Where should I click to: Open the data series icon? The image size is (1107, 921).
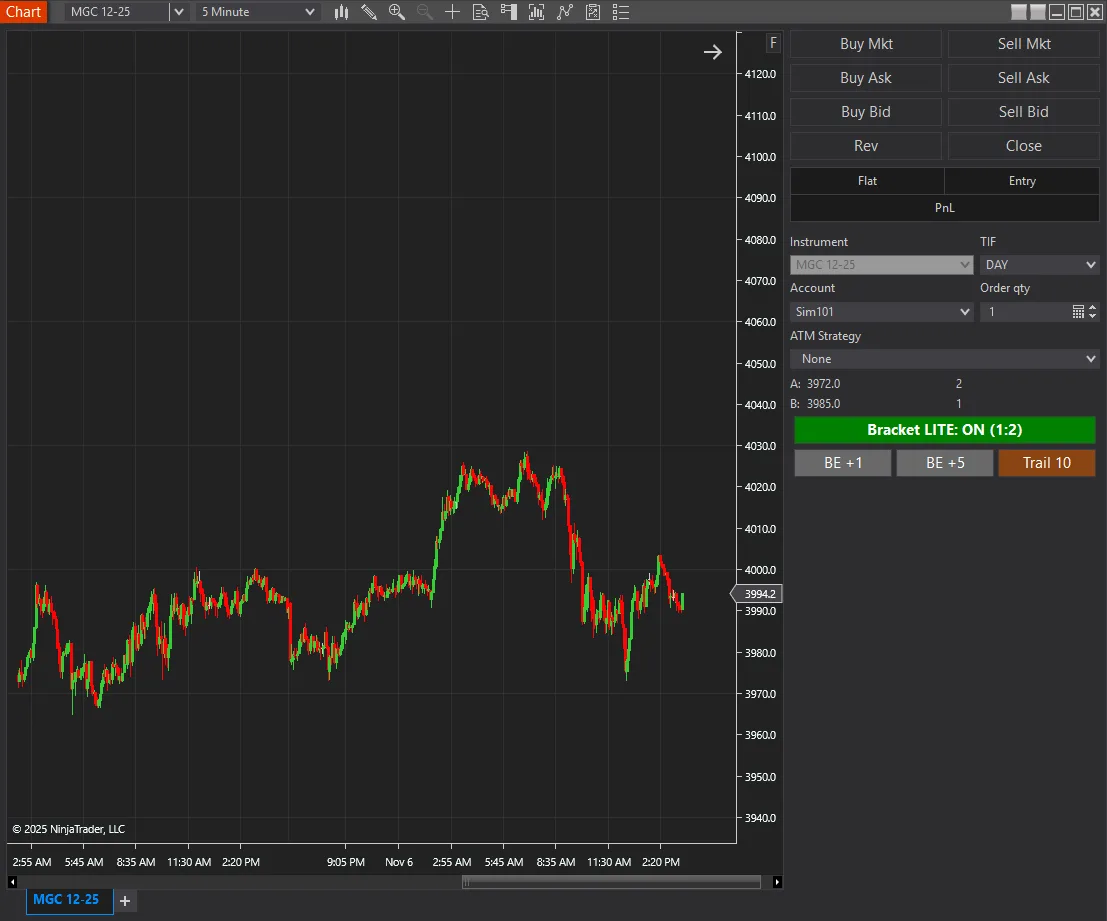[x=537, y=12]
